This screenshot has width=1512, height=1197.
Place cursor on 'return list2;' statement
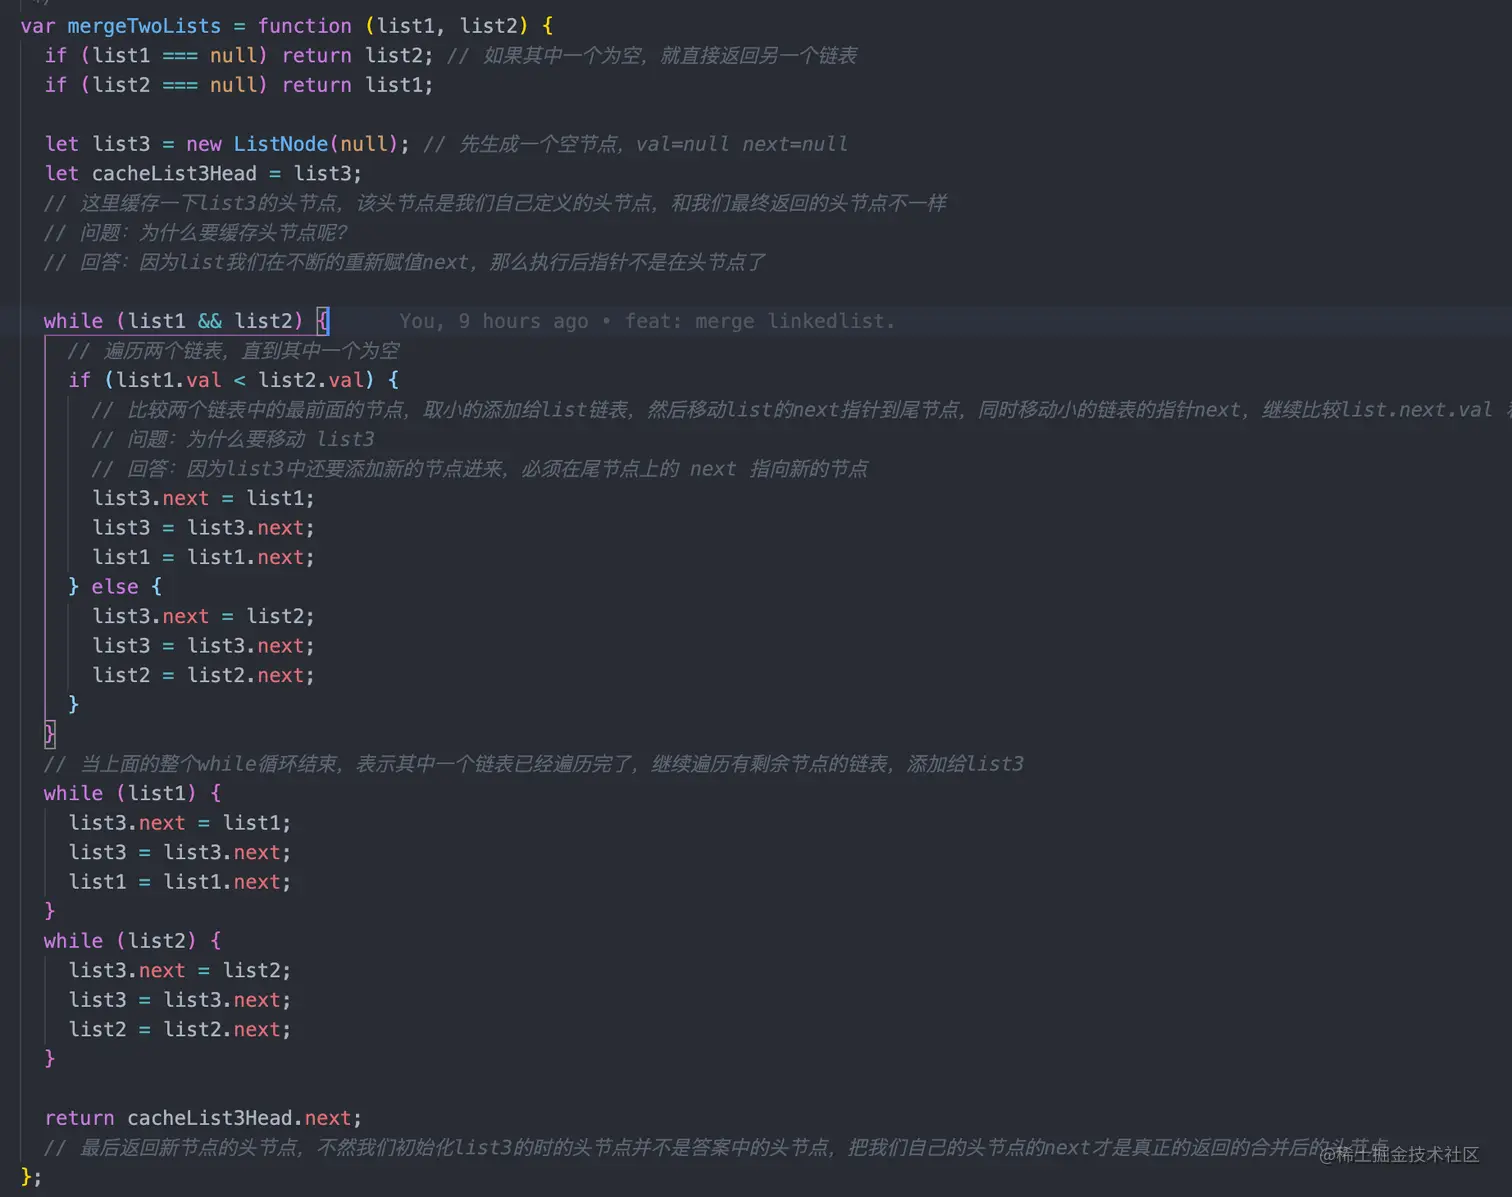[357, 56]
